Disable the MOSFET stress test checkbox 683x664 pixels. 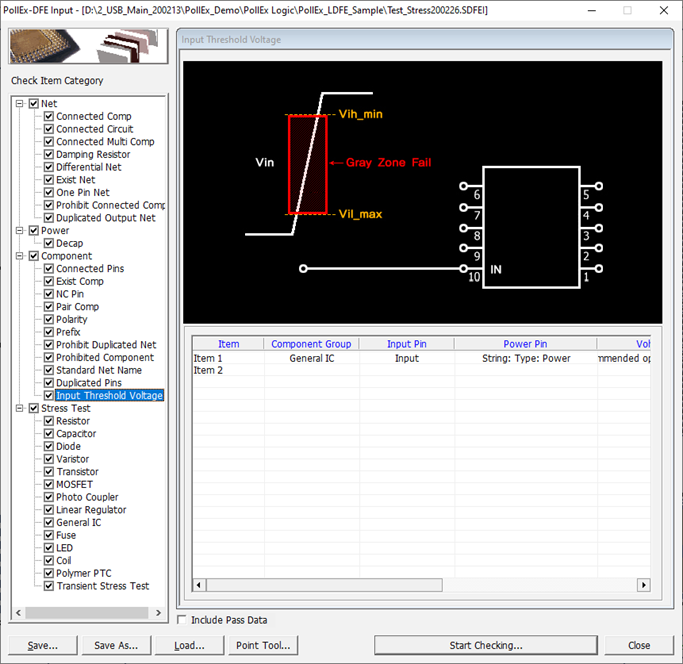49,485
